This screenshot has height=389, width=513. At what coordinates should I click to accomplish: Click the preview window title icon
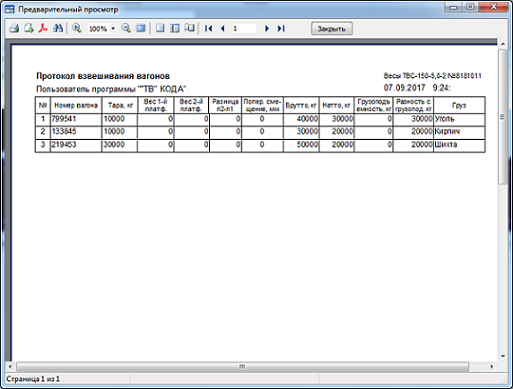click(x=9, y=9)
